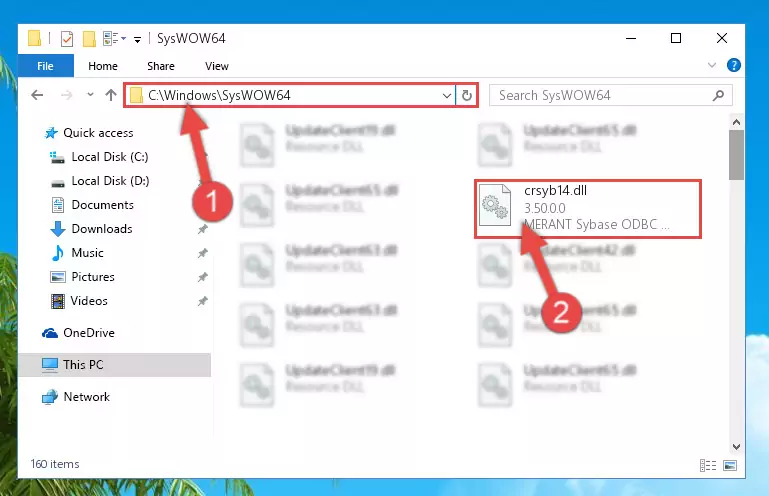The width and height of the screenshot is (769, 496).
Task: Expand the ribbon with the chevron
Action: pyautogui.click(x=712, y=65)
